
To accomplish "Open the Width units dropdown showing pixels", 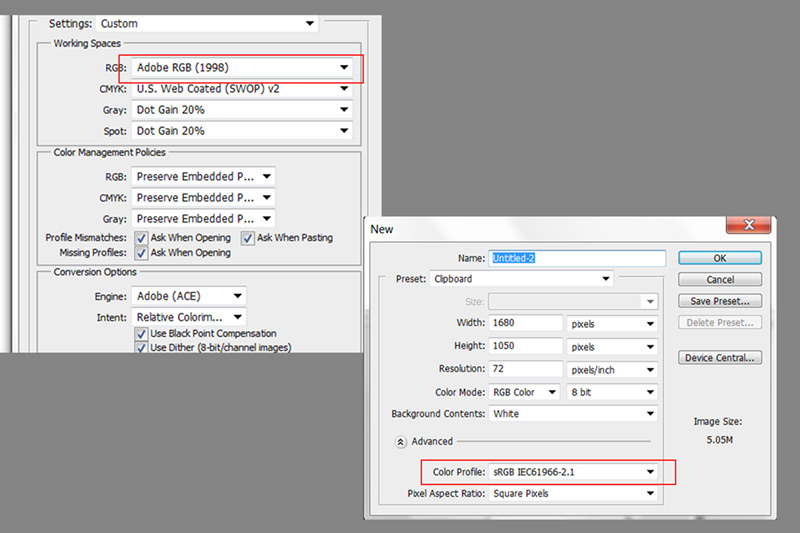I will [612, 324].
